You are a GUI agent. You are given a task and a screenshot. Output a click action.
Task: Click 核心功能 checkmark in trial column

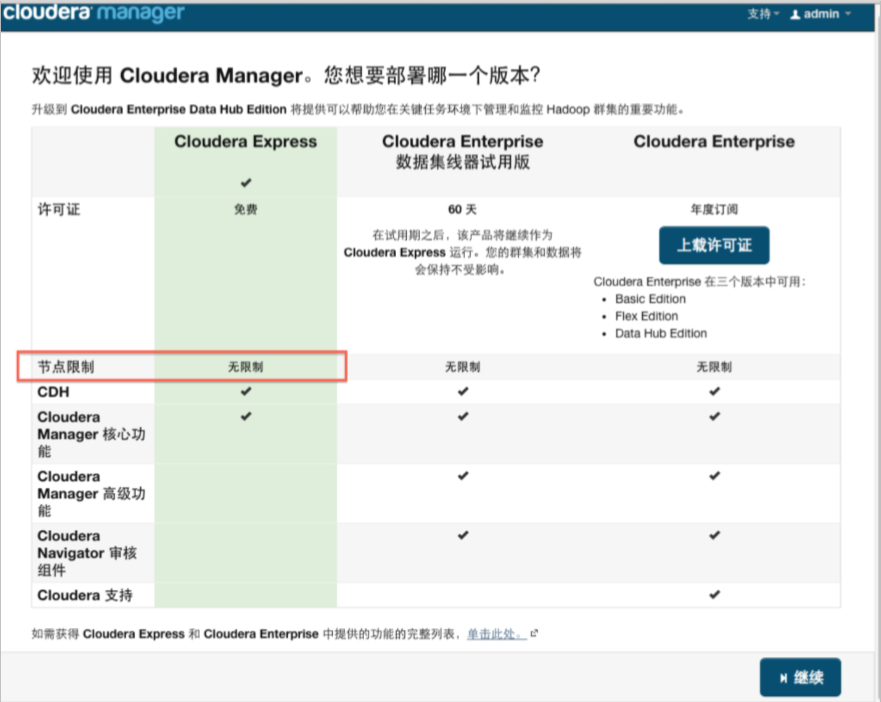pos(462,416)
